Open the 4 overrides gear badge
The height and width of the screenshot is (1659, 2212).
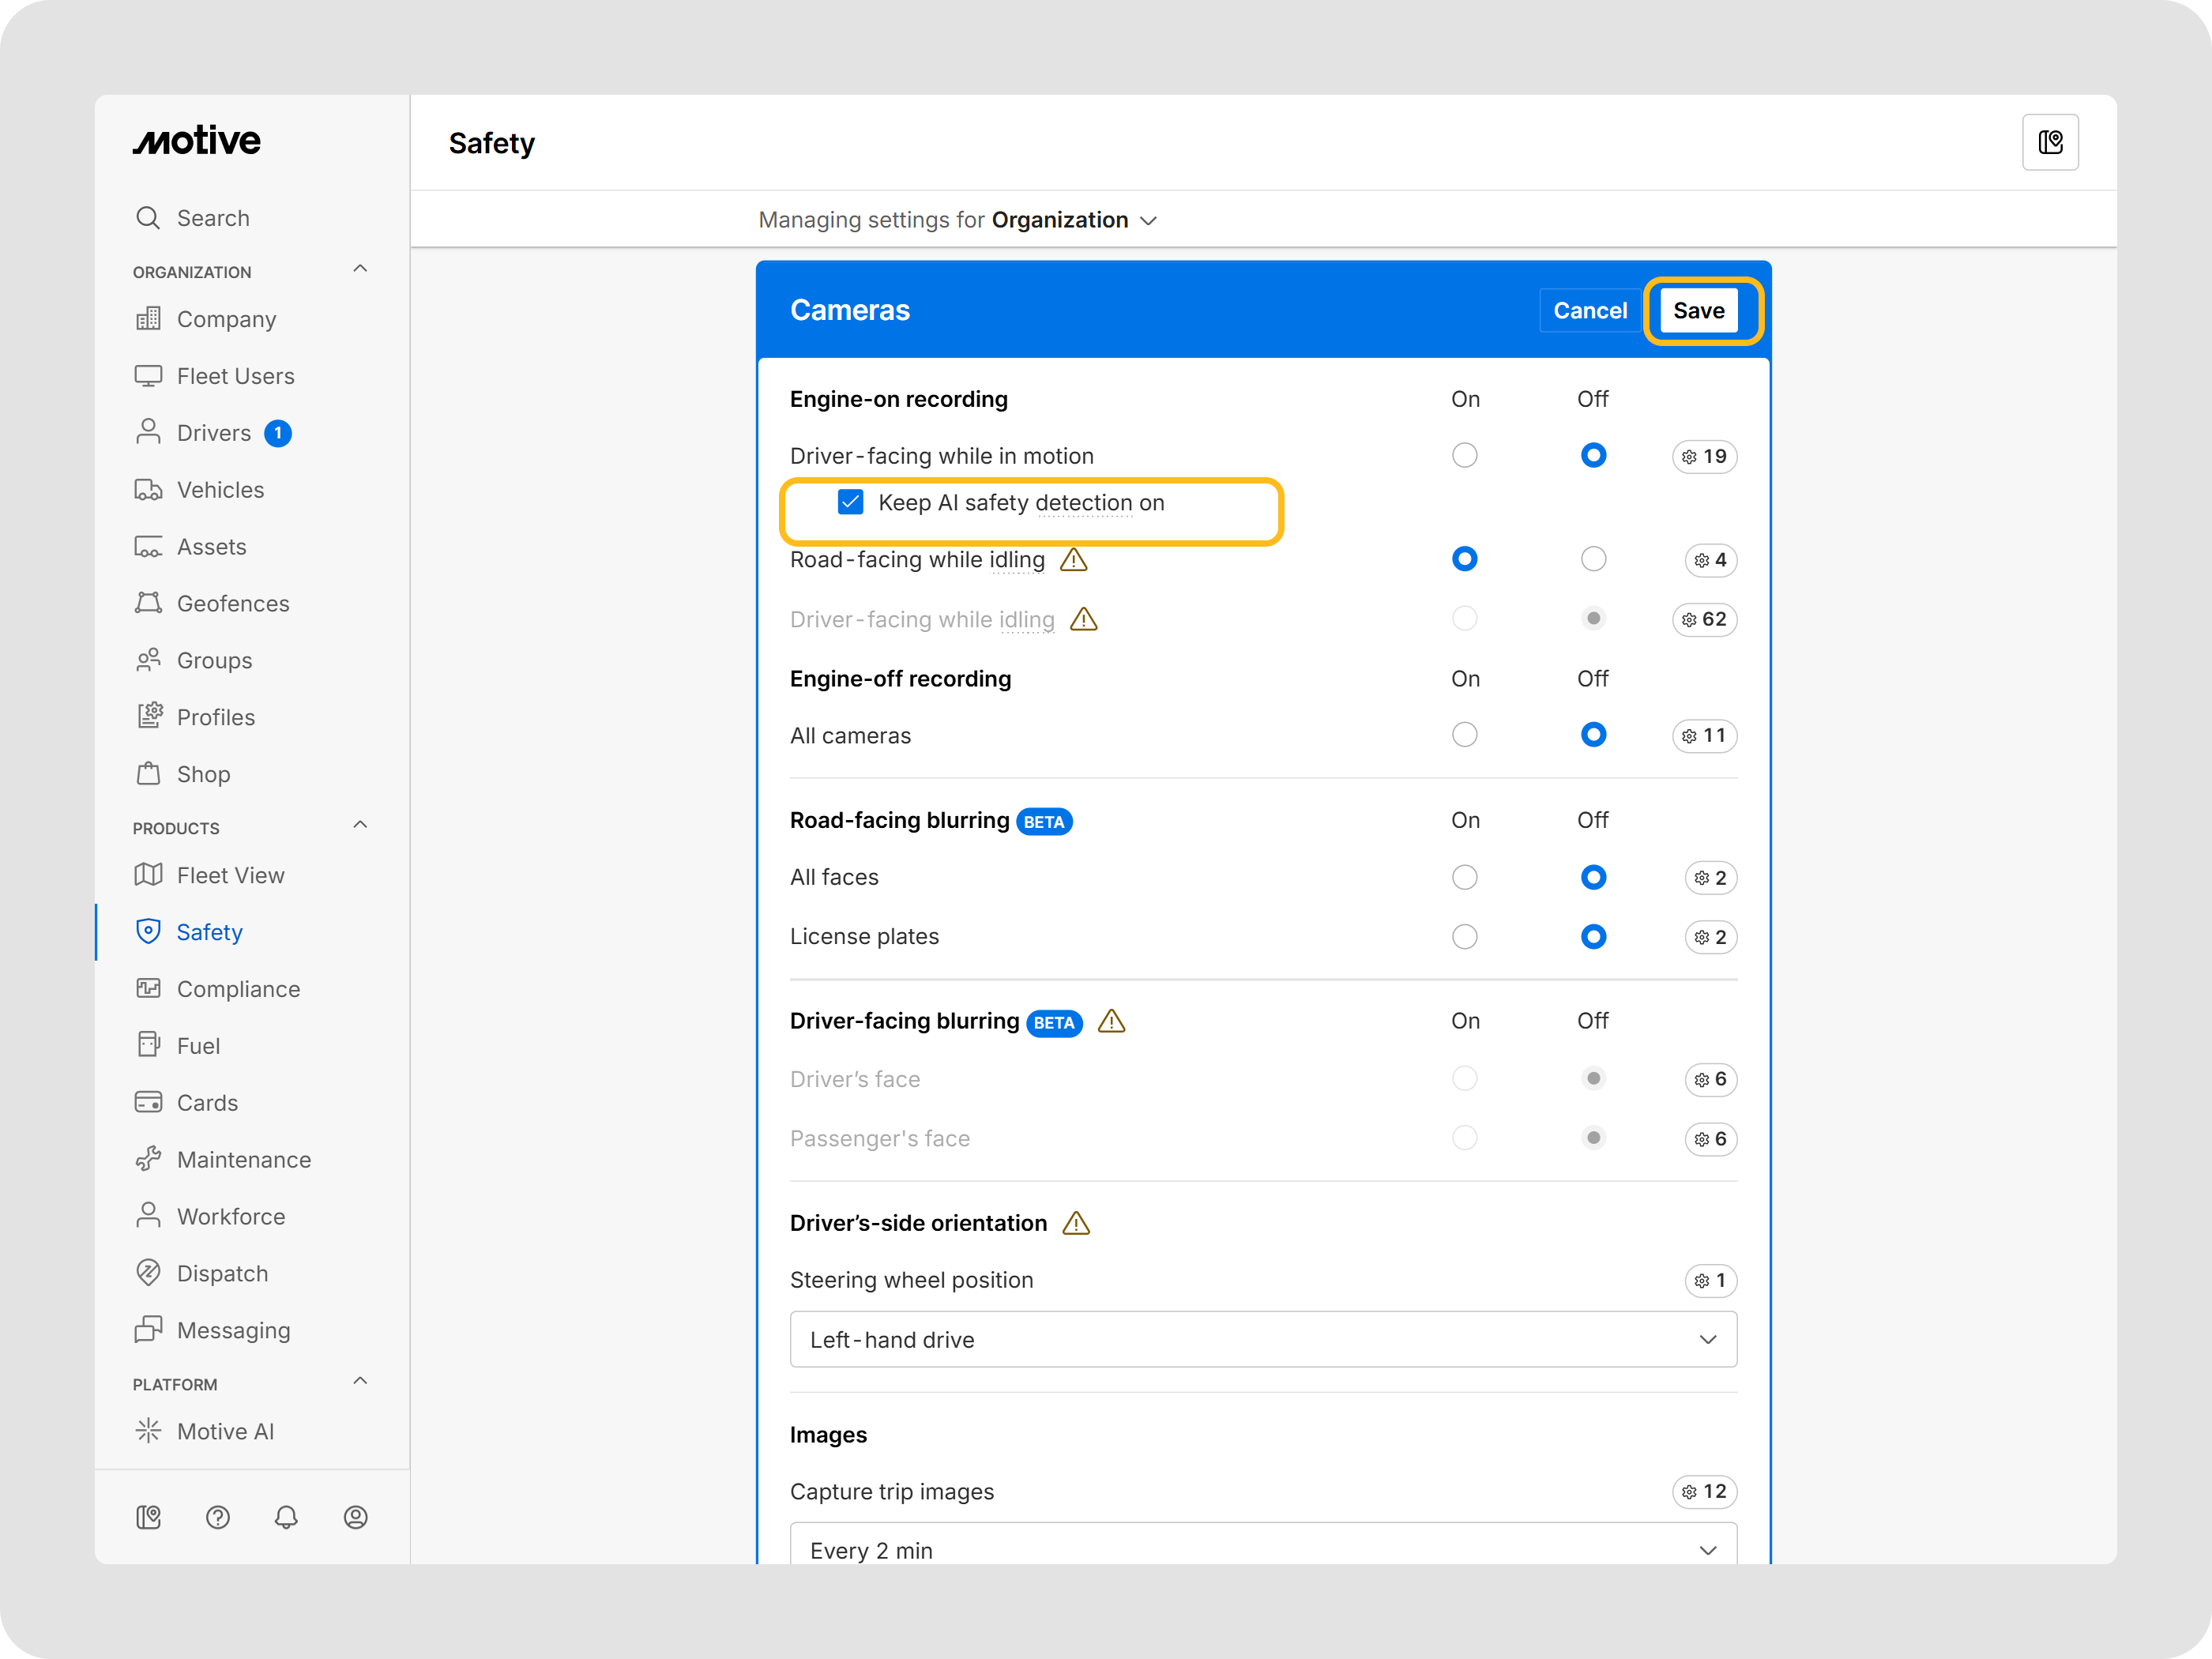coord(1710,560)
